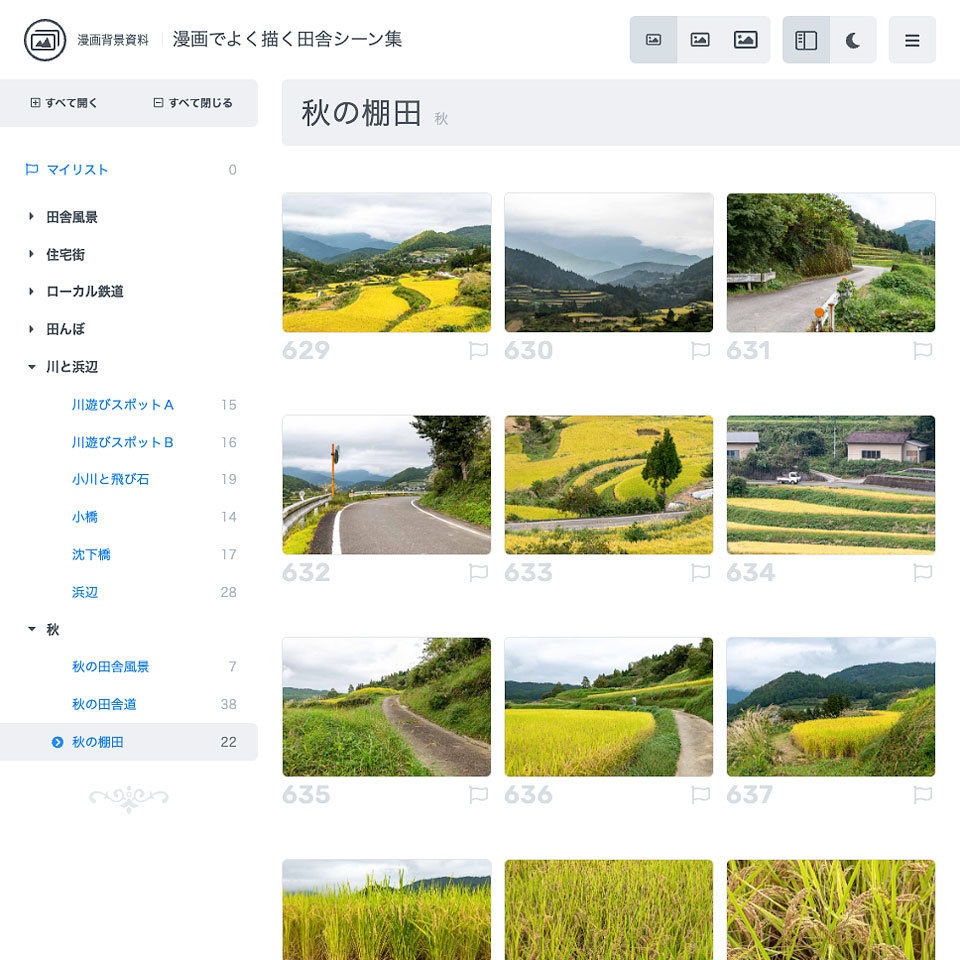Flag image 629 with its bookmark icon
The width and height of the screenshot is (960, 960).
coord(479,351)
